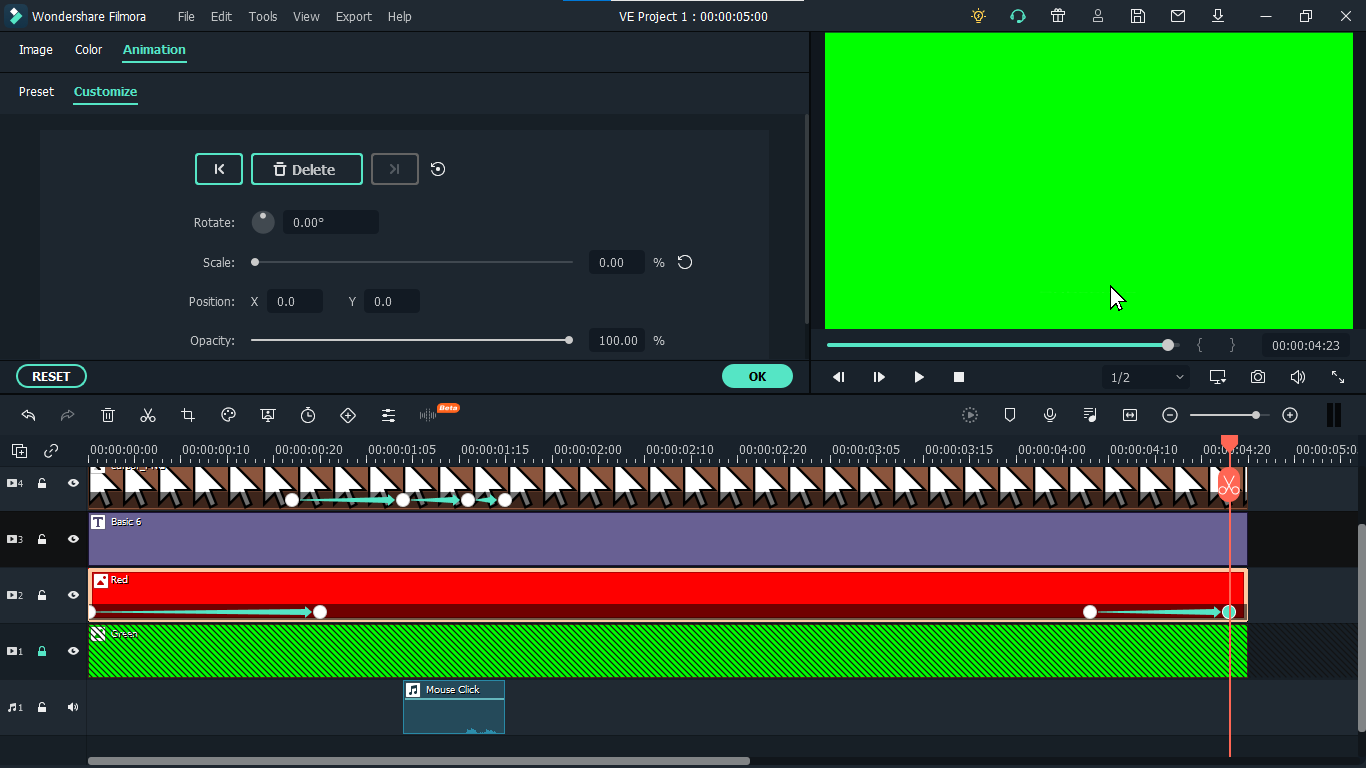Click the download icon in title bar
1366x768 pixels.
click(x=1218, y=16)
